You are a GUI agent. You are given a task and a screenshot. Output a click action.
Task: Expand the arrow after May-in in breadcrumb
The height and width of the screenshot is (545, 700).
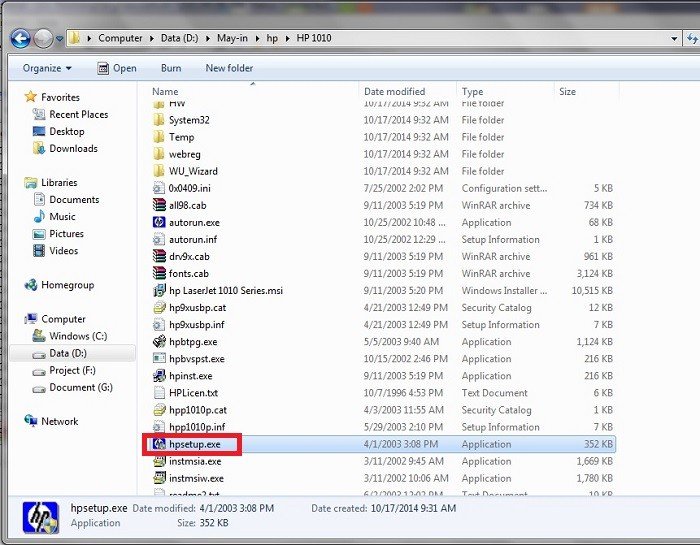click(257, 38)
